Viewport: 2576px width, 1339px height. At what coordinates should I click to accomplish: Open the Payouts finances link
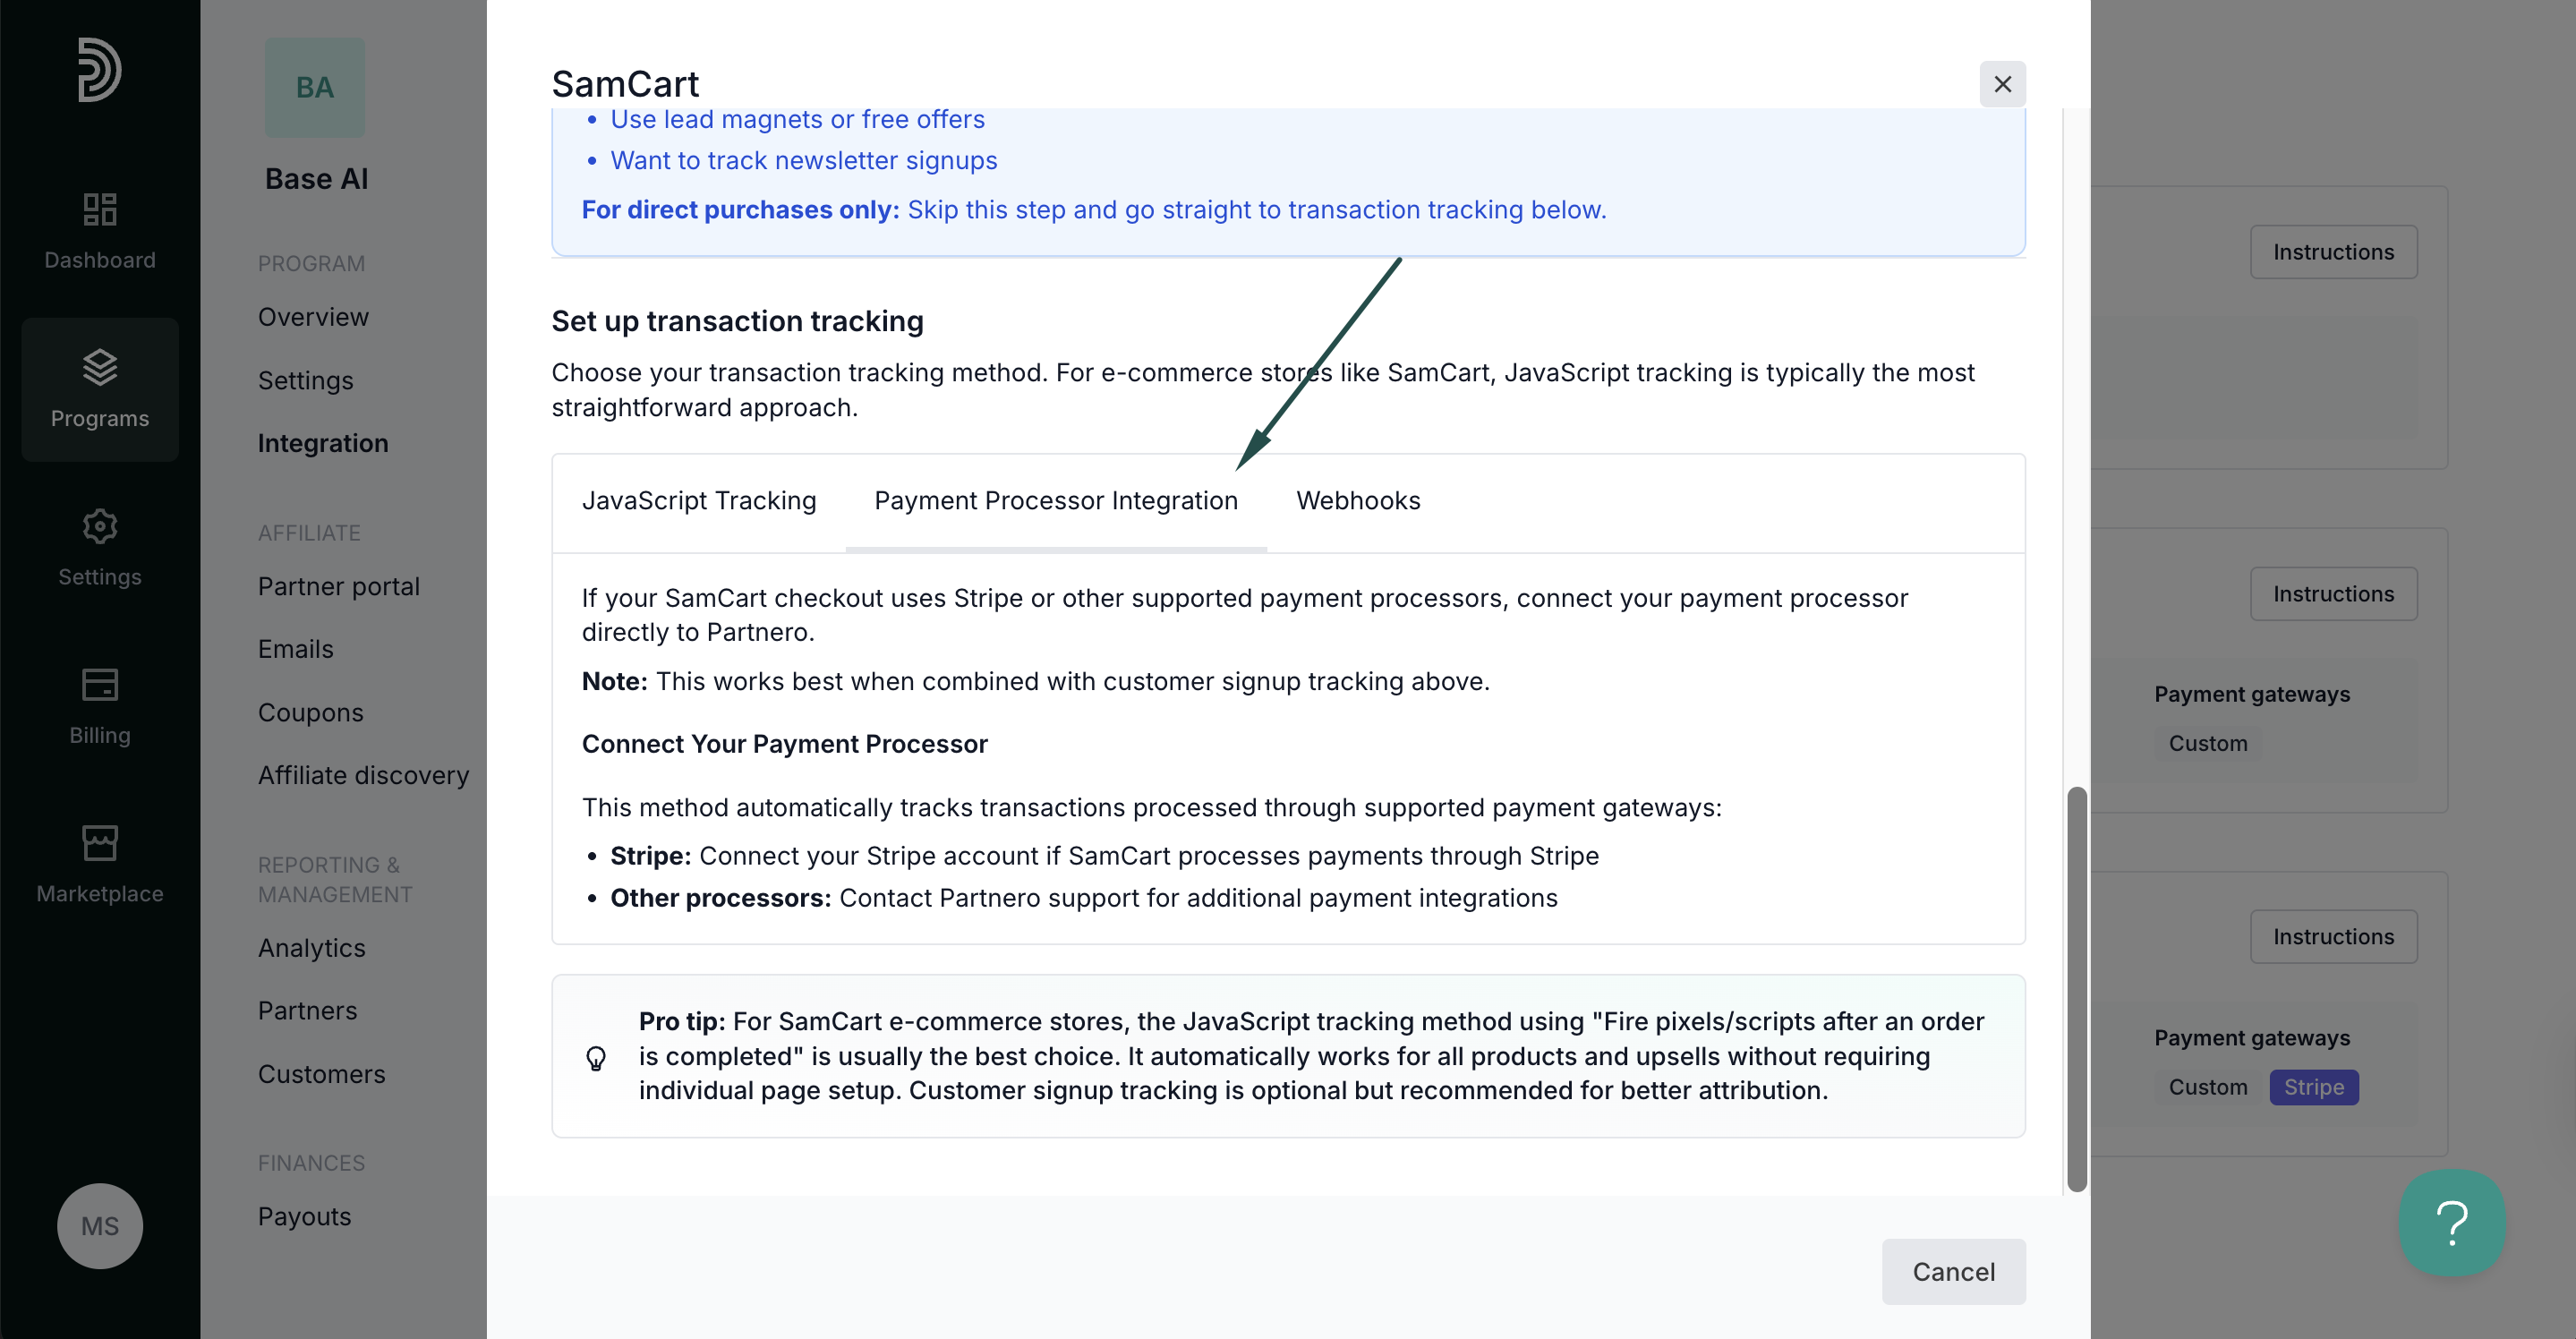(x=305, y=1216)
